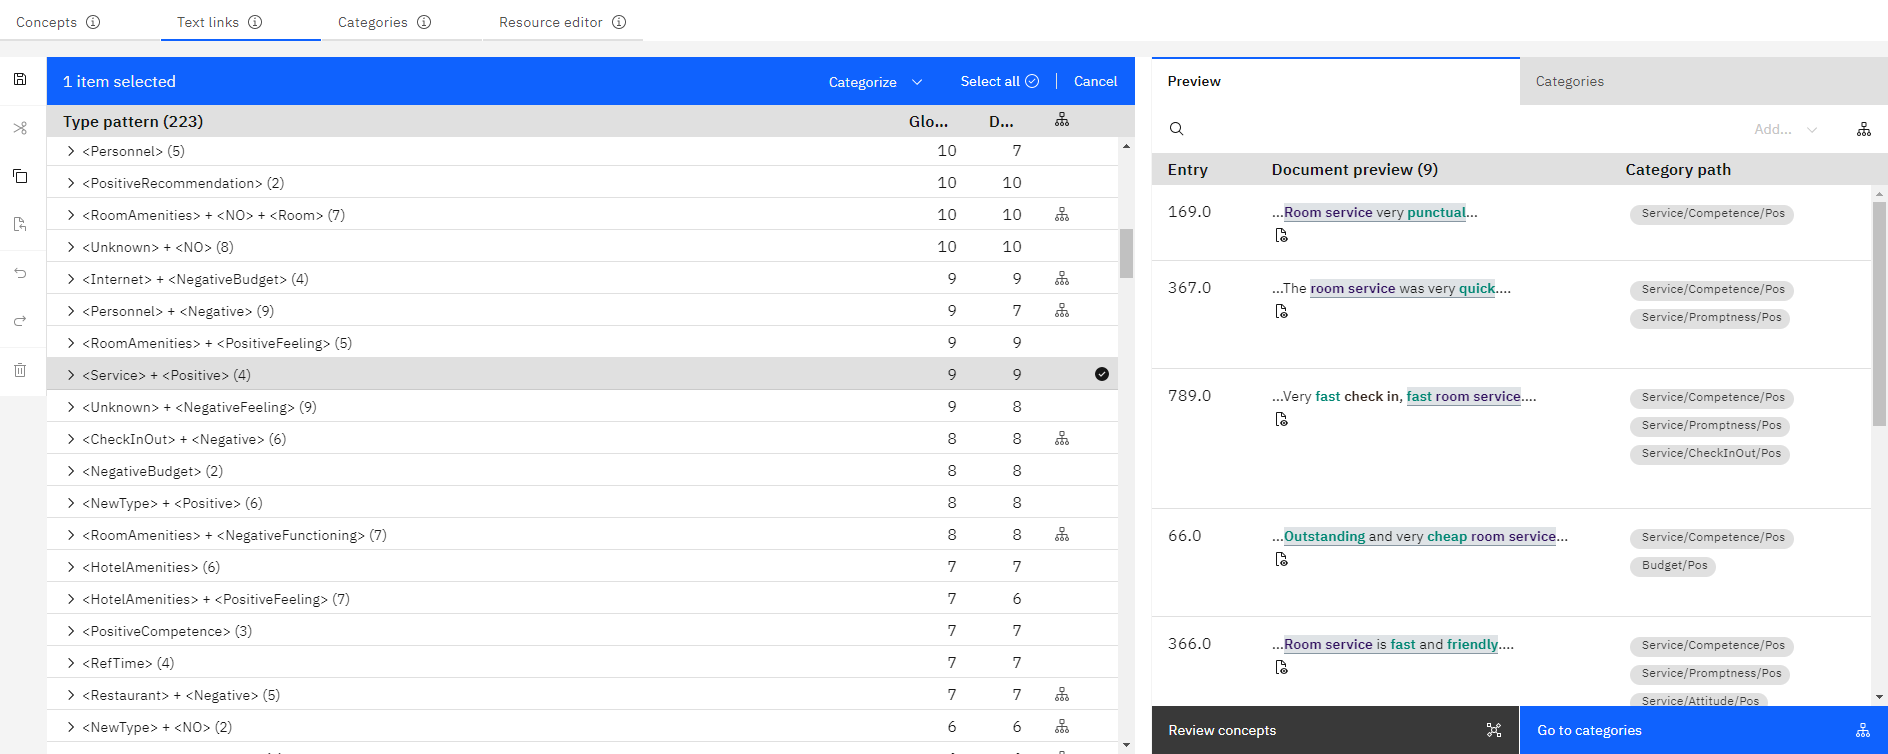Select the Categories tab in right panel

[1703, 81]
